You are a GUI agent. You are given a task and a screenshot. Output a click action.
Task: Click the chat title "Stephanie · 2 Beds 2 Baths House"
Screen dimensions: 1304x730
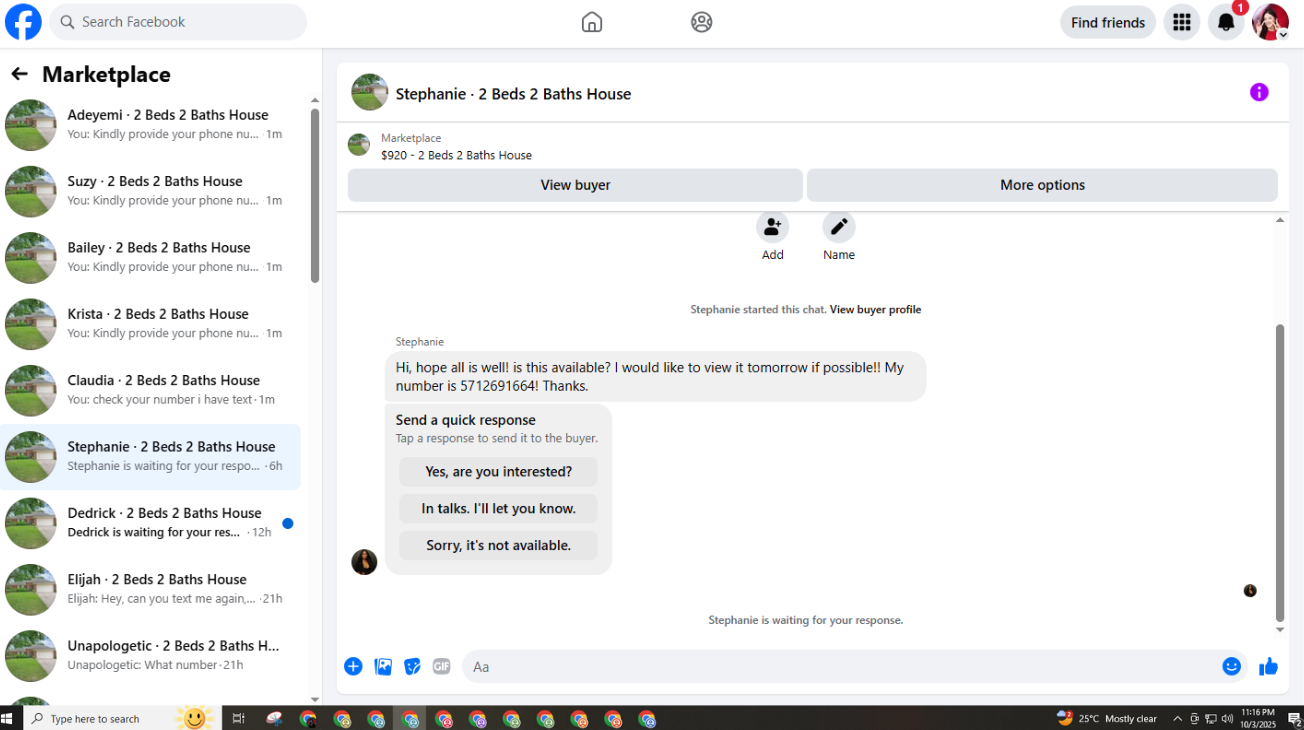click(513, 94)
